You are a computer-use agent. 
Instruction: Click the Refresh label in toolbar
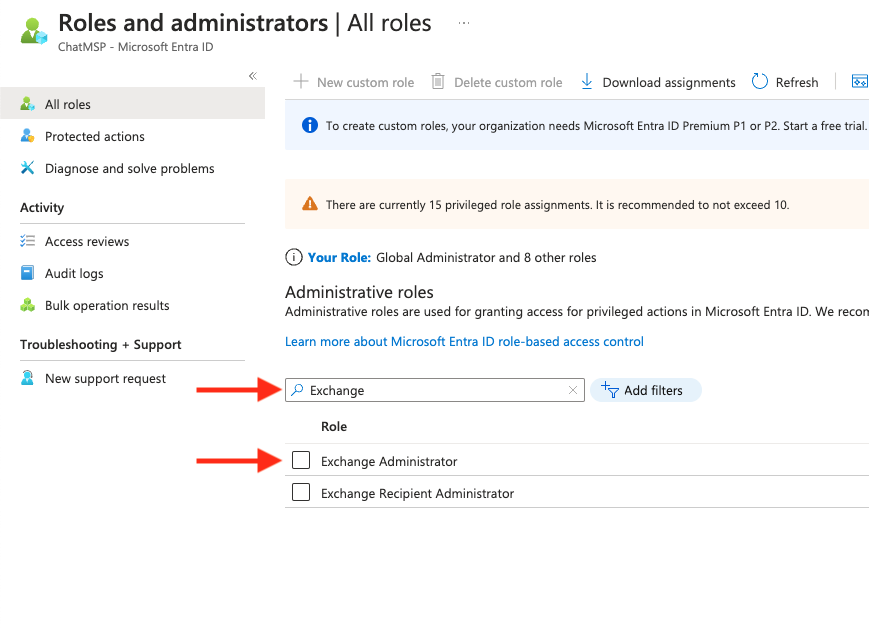click(796, 83)
